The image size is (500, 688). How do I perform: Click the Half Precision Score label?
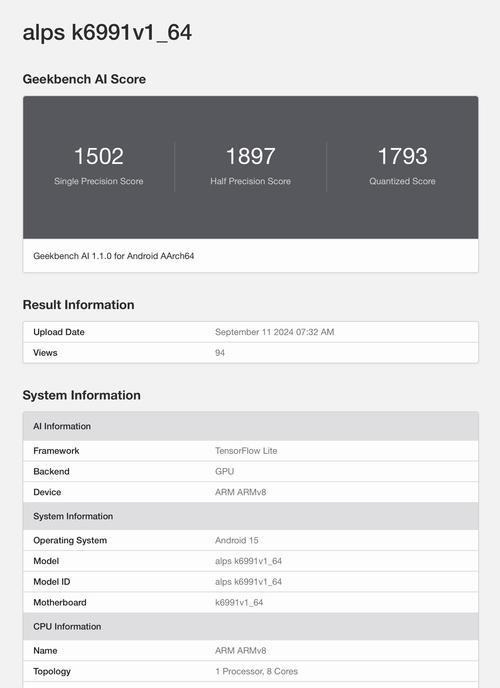pos(250,181)
